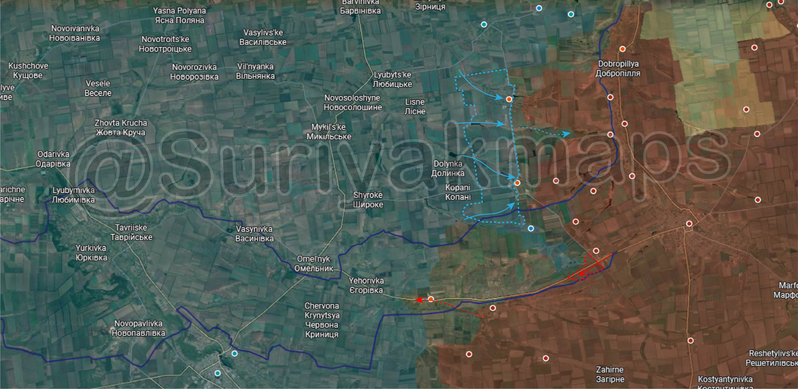Click the Mykil's'ke place label
This screenshot has width=798, height=389.
point(329,131)
